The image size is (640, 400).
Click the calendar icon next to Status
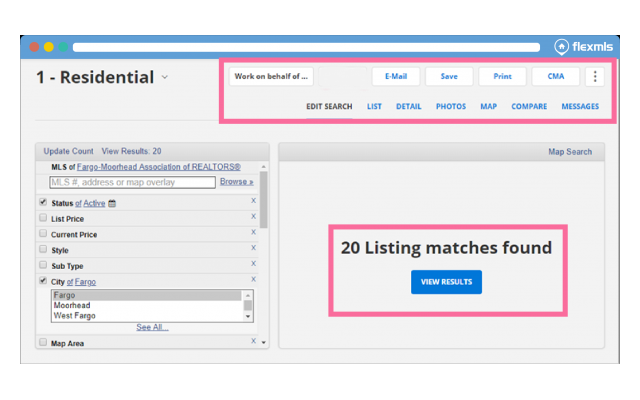[112, 203]
